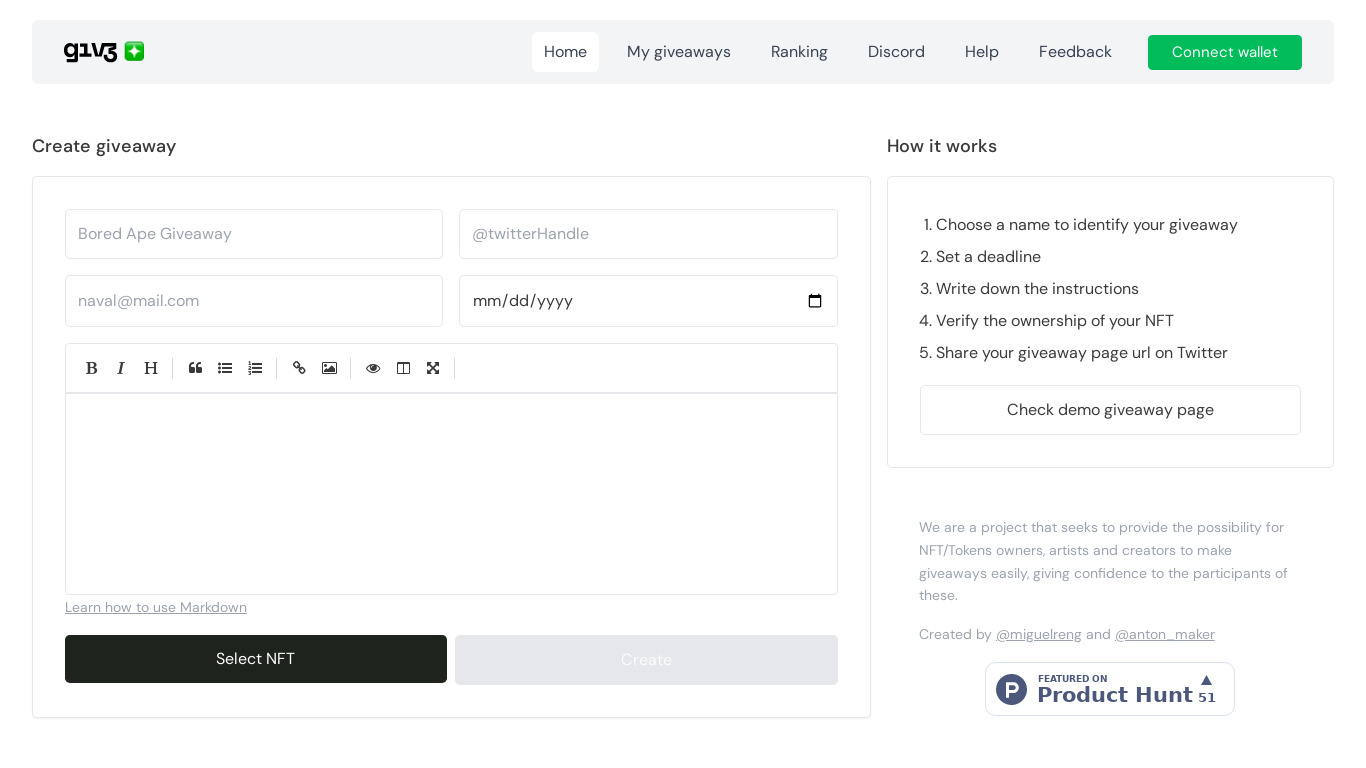The image size is (1366, 768).
Task: Insert a blockquote in the editor
Action: click(x=195, y=368)
